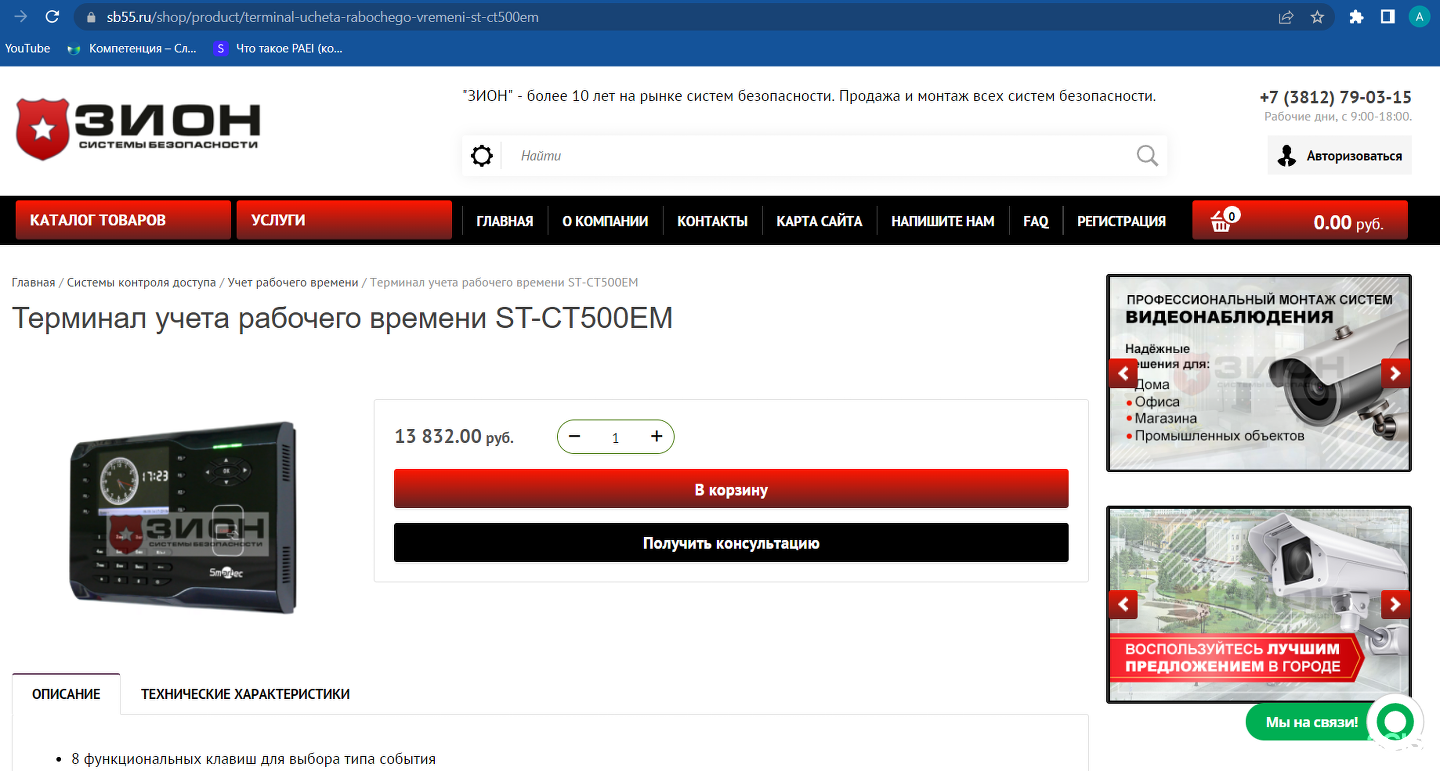The width and height of the screenshot is (1440, 771).
Task: Click the cart total 0.00 руб.
Action: pyautogui.click(x=1348, y=223)
